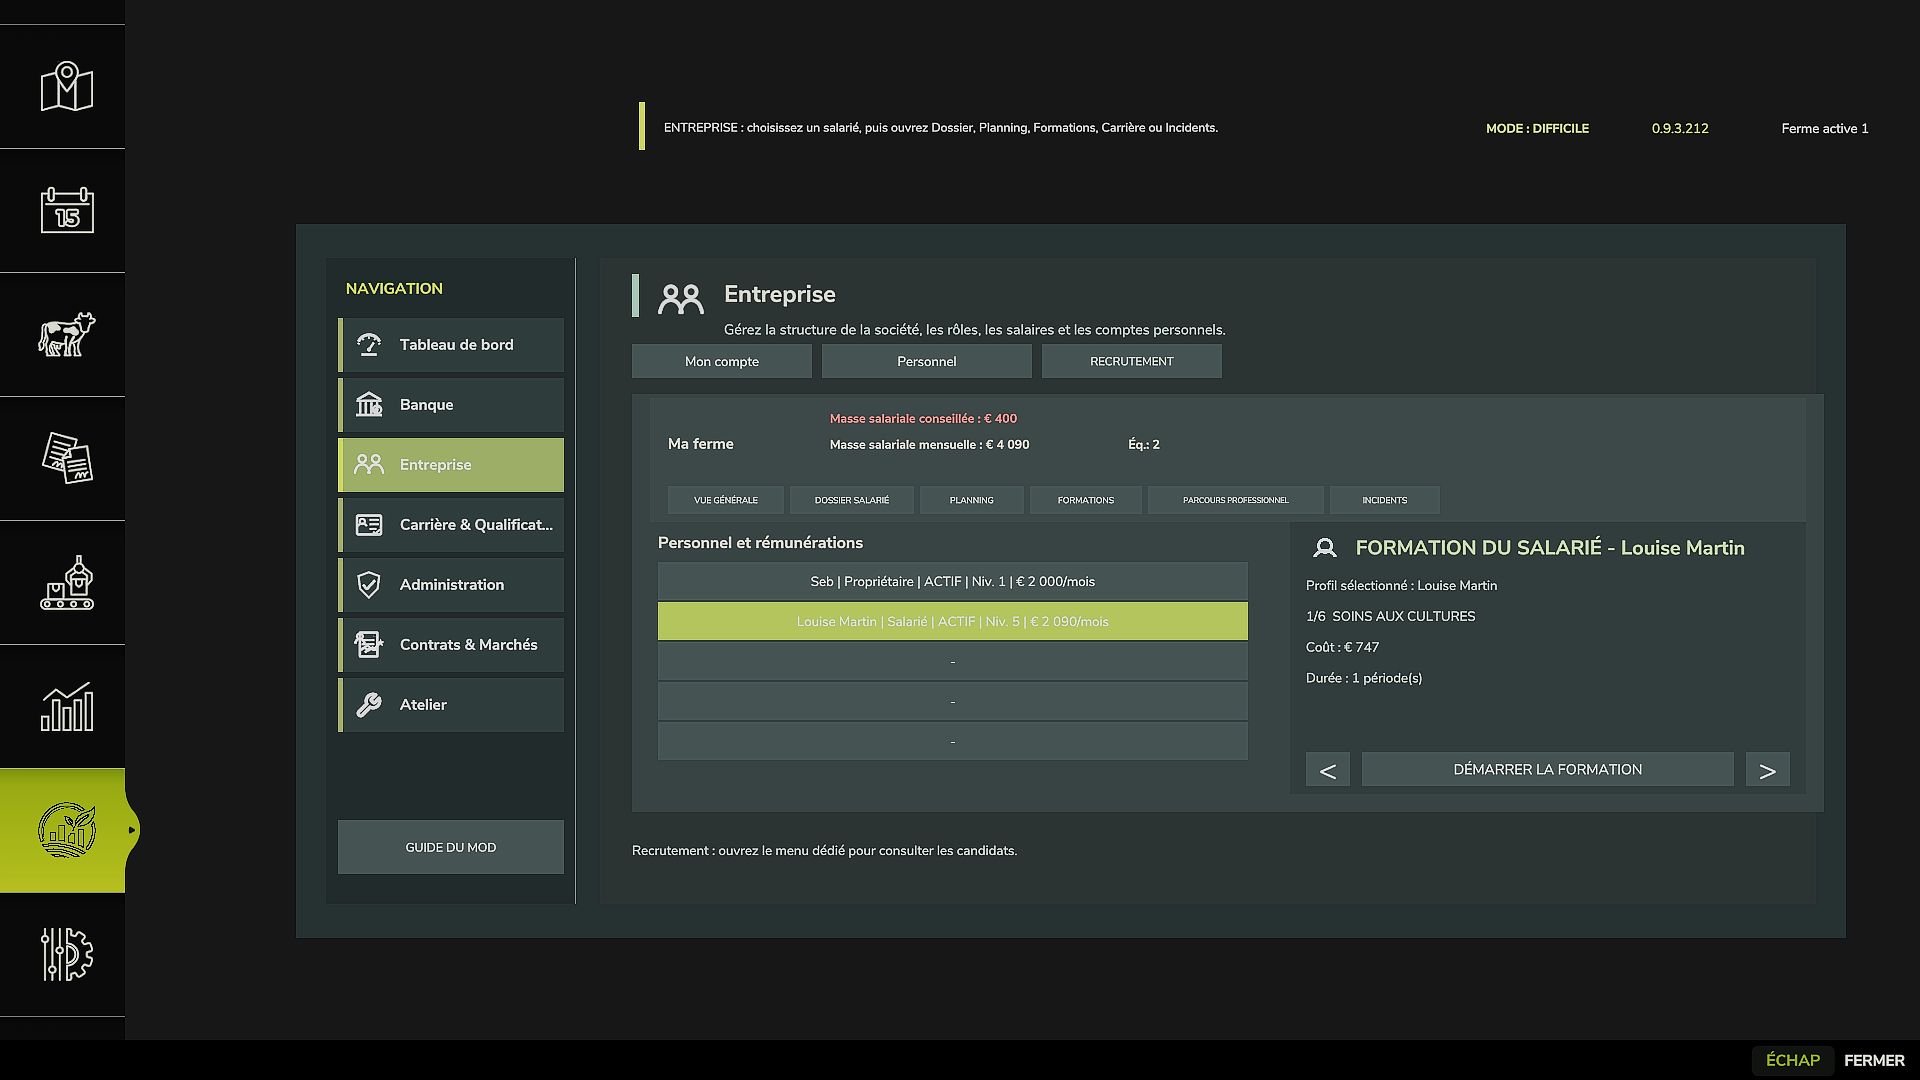Screen dimensions: 1920x1080
Task: Click Durée : 1 période(s) text
Action: (1364, 679)
